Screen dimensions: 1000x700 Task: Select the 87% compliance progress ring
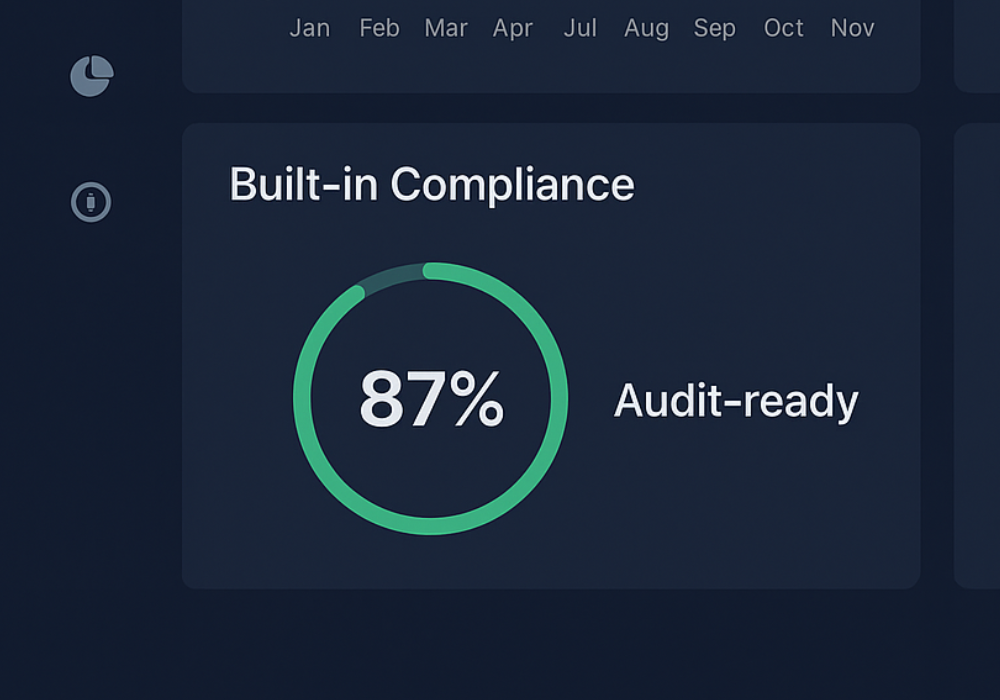click(x=430, y=398)
